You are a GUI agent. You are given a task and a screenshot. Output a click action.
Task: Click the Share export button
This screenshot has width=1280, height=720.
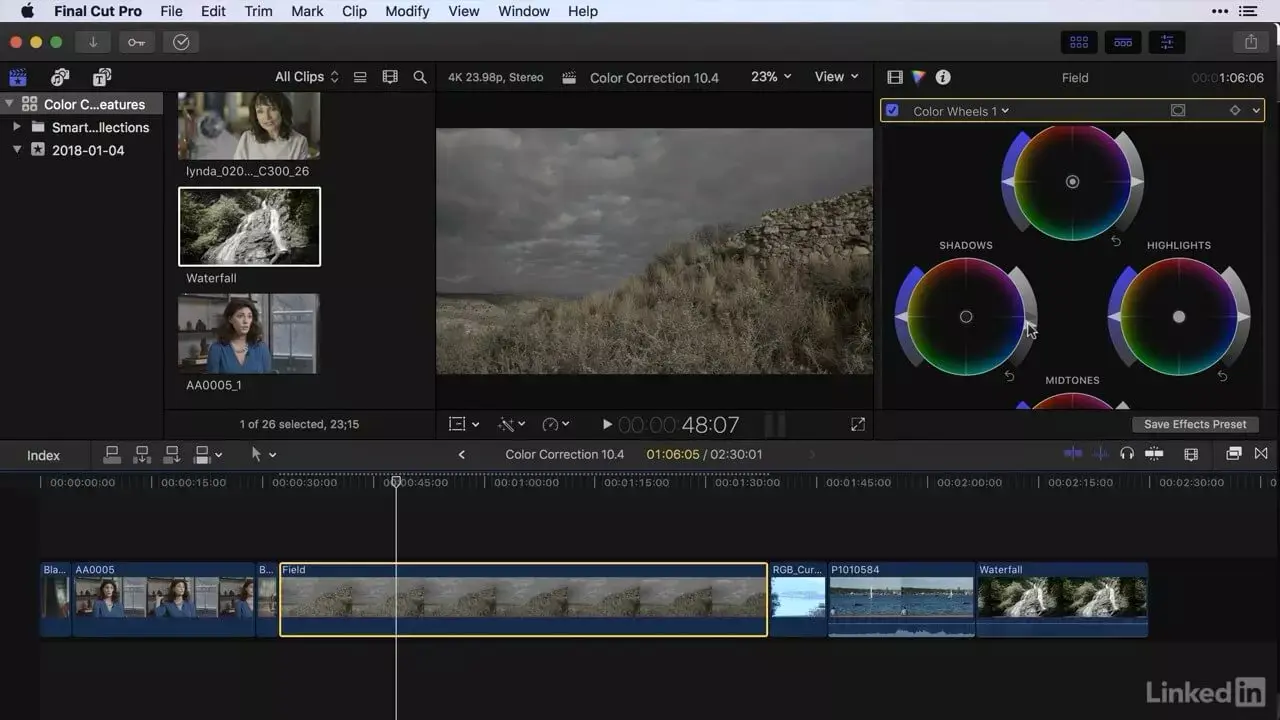[x=1251, y=42]
